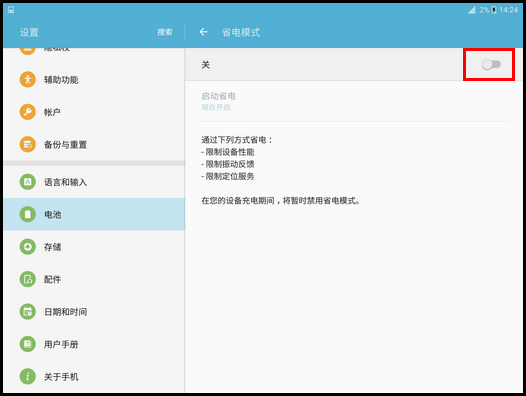
Task: Open the 搜索 search button
Action: pyautogui.click(x=165, y=32)
